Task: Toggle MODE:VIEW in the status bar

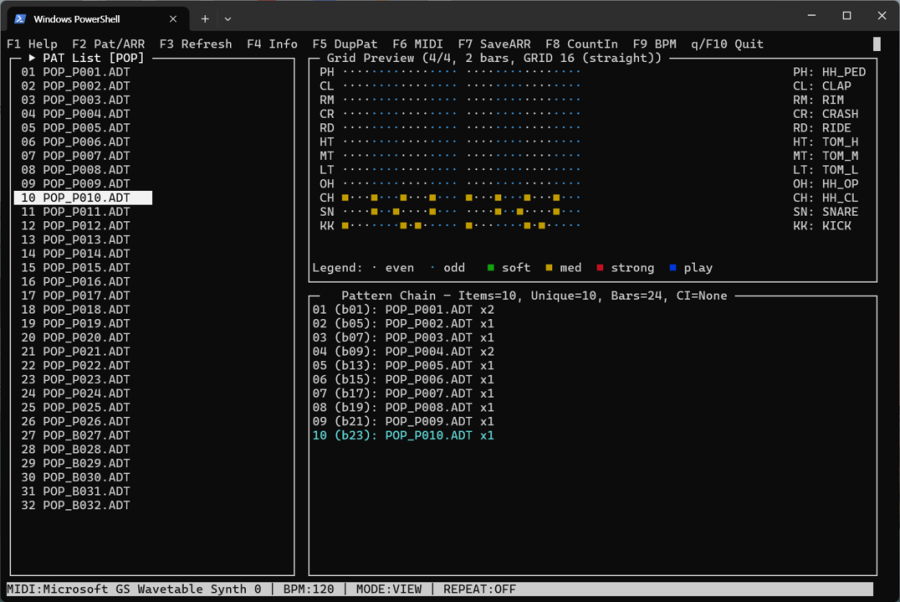Action: pyautogui.click(x=390, y=589)
